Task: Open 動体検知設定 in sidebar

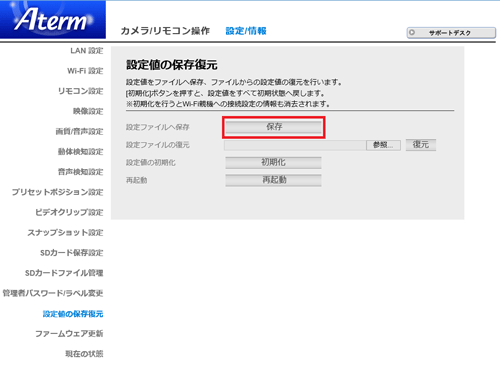Action: tap(80, 152)
